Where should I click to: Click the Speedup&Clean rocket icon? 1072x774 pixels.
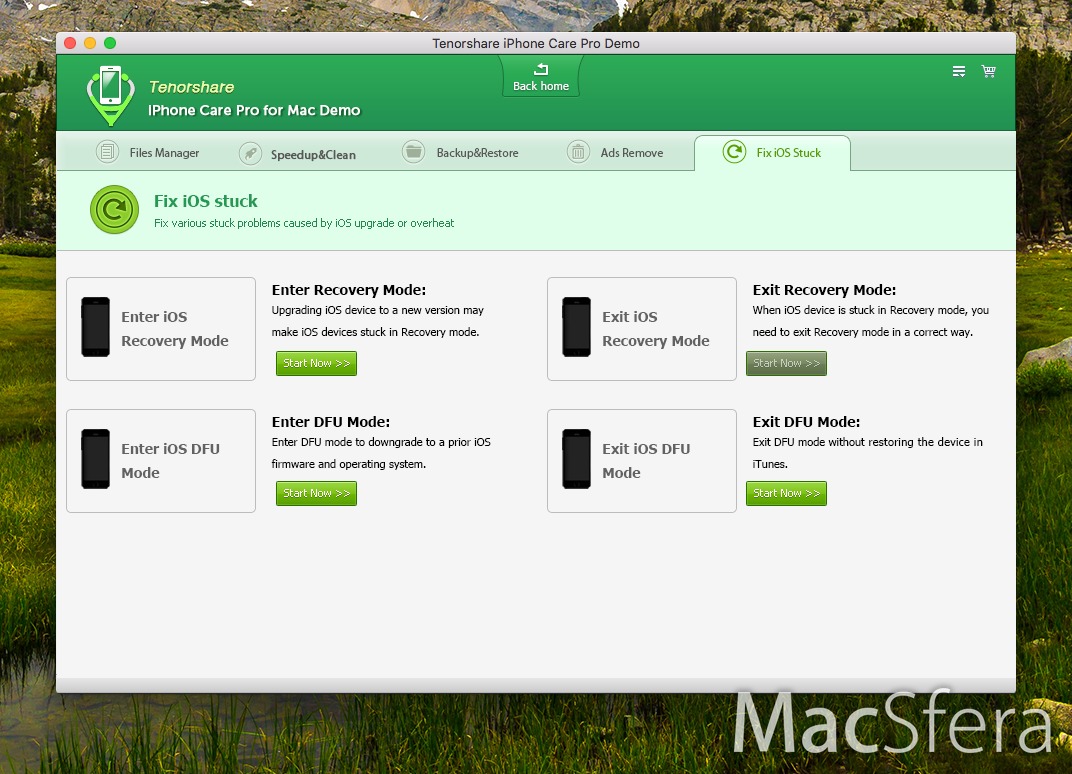point(250,153)
